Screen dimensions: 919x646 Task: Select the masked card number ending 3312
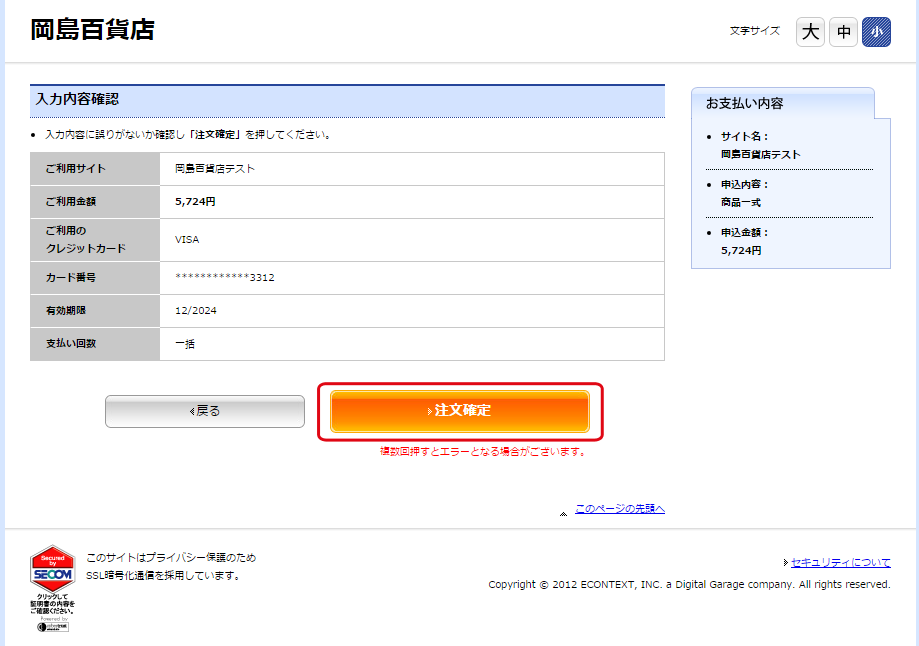click(224, 277)
